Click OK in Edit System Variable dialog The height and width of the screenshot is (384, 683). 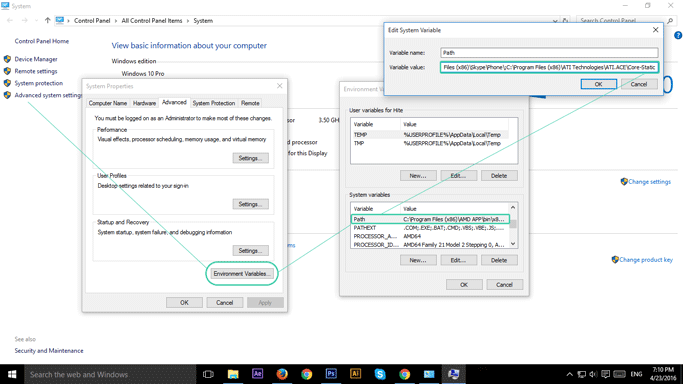(599, 84)
